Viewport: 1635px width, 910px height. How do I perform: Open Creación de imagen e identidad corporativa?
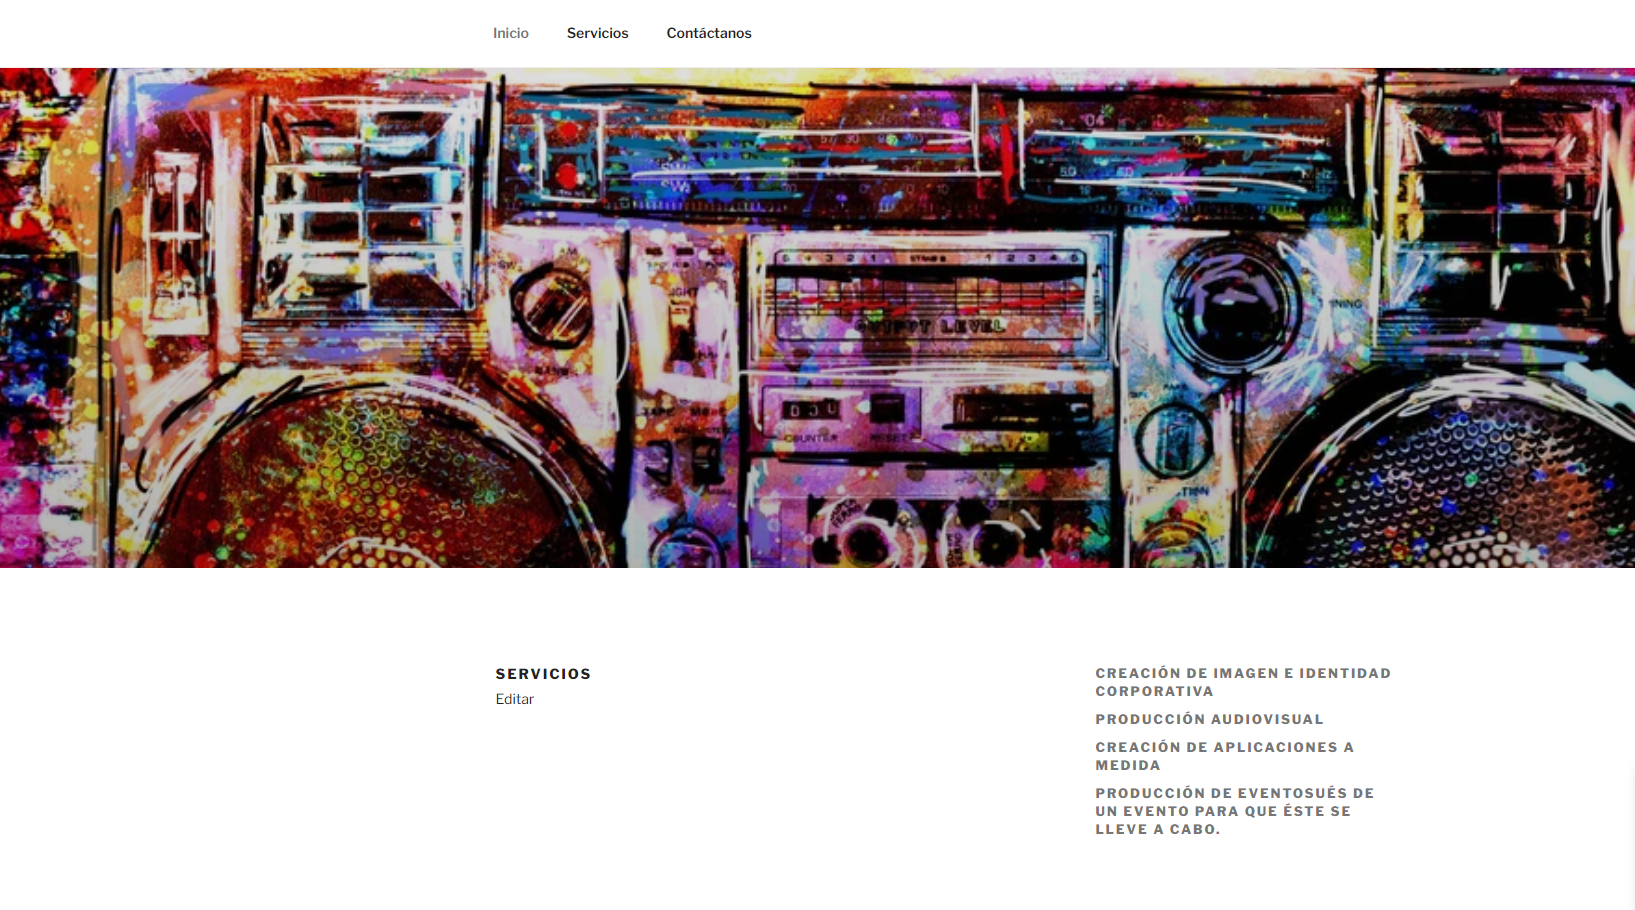pyautogui.click(x=1243, y=682)
